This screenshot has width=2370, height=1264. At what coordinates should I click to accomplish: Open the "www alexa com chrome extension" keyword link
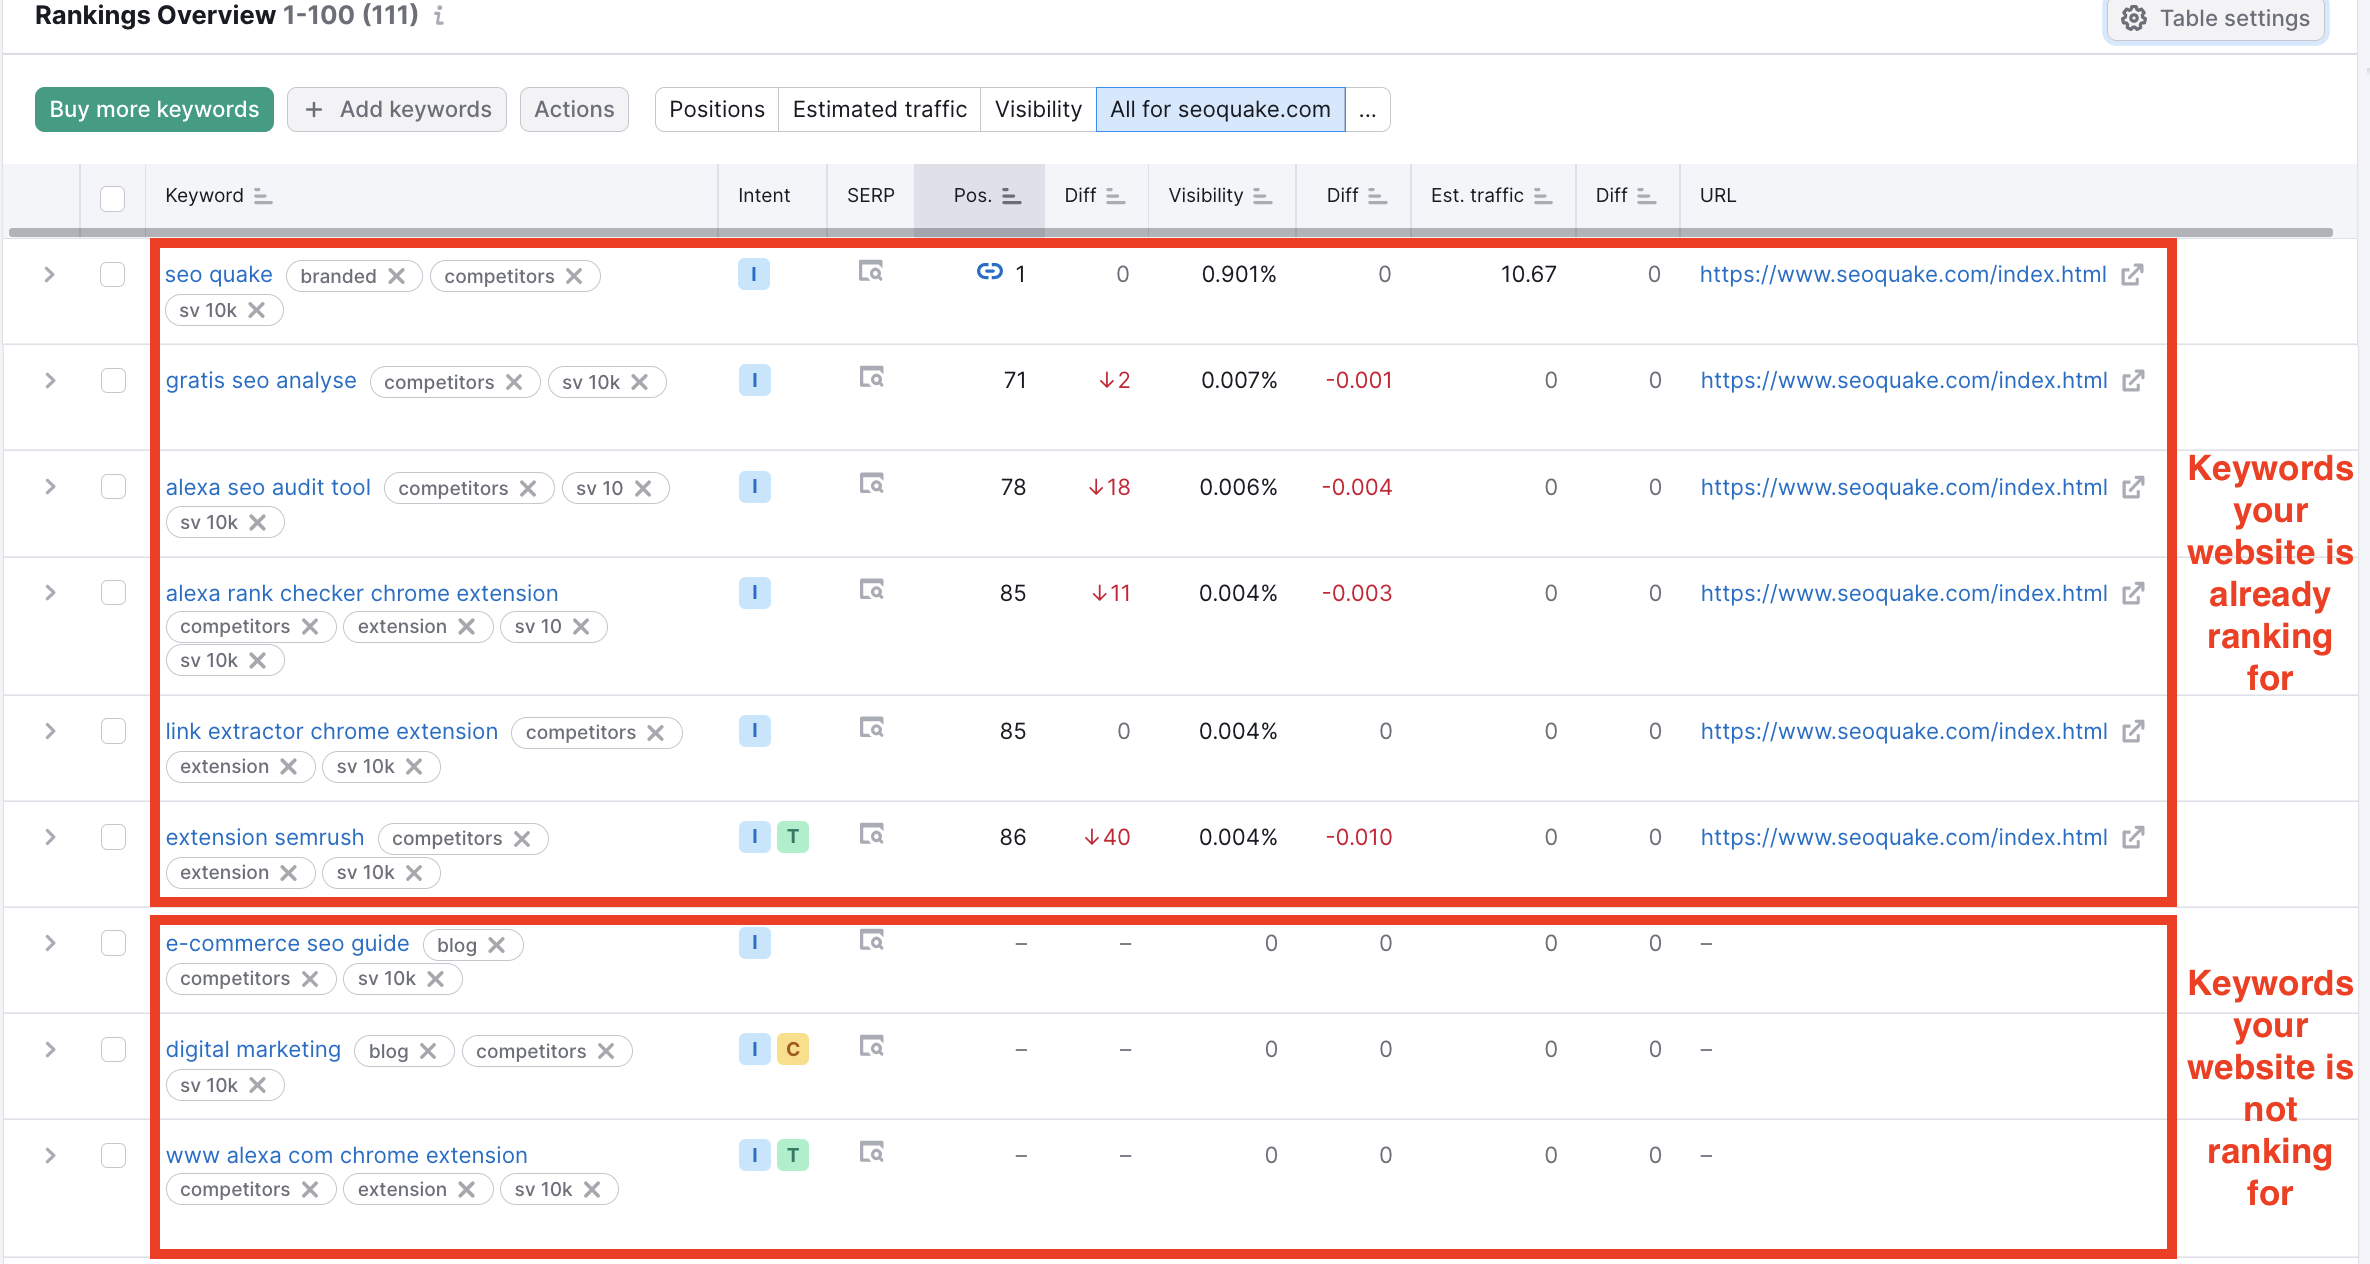[347, 1154]
